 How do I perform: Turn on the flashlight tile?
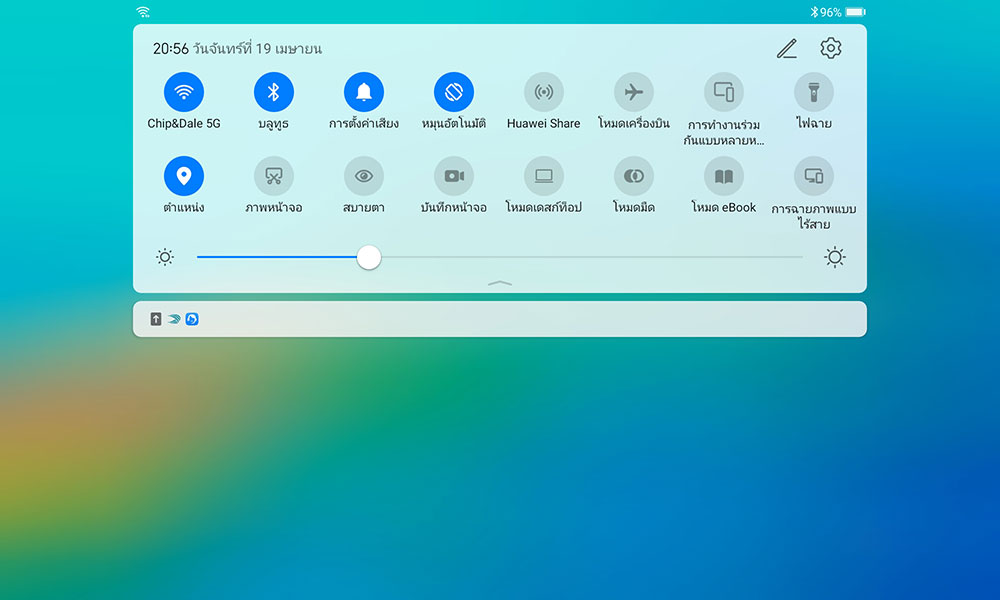click(x=813, y=92)
